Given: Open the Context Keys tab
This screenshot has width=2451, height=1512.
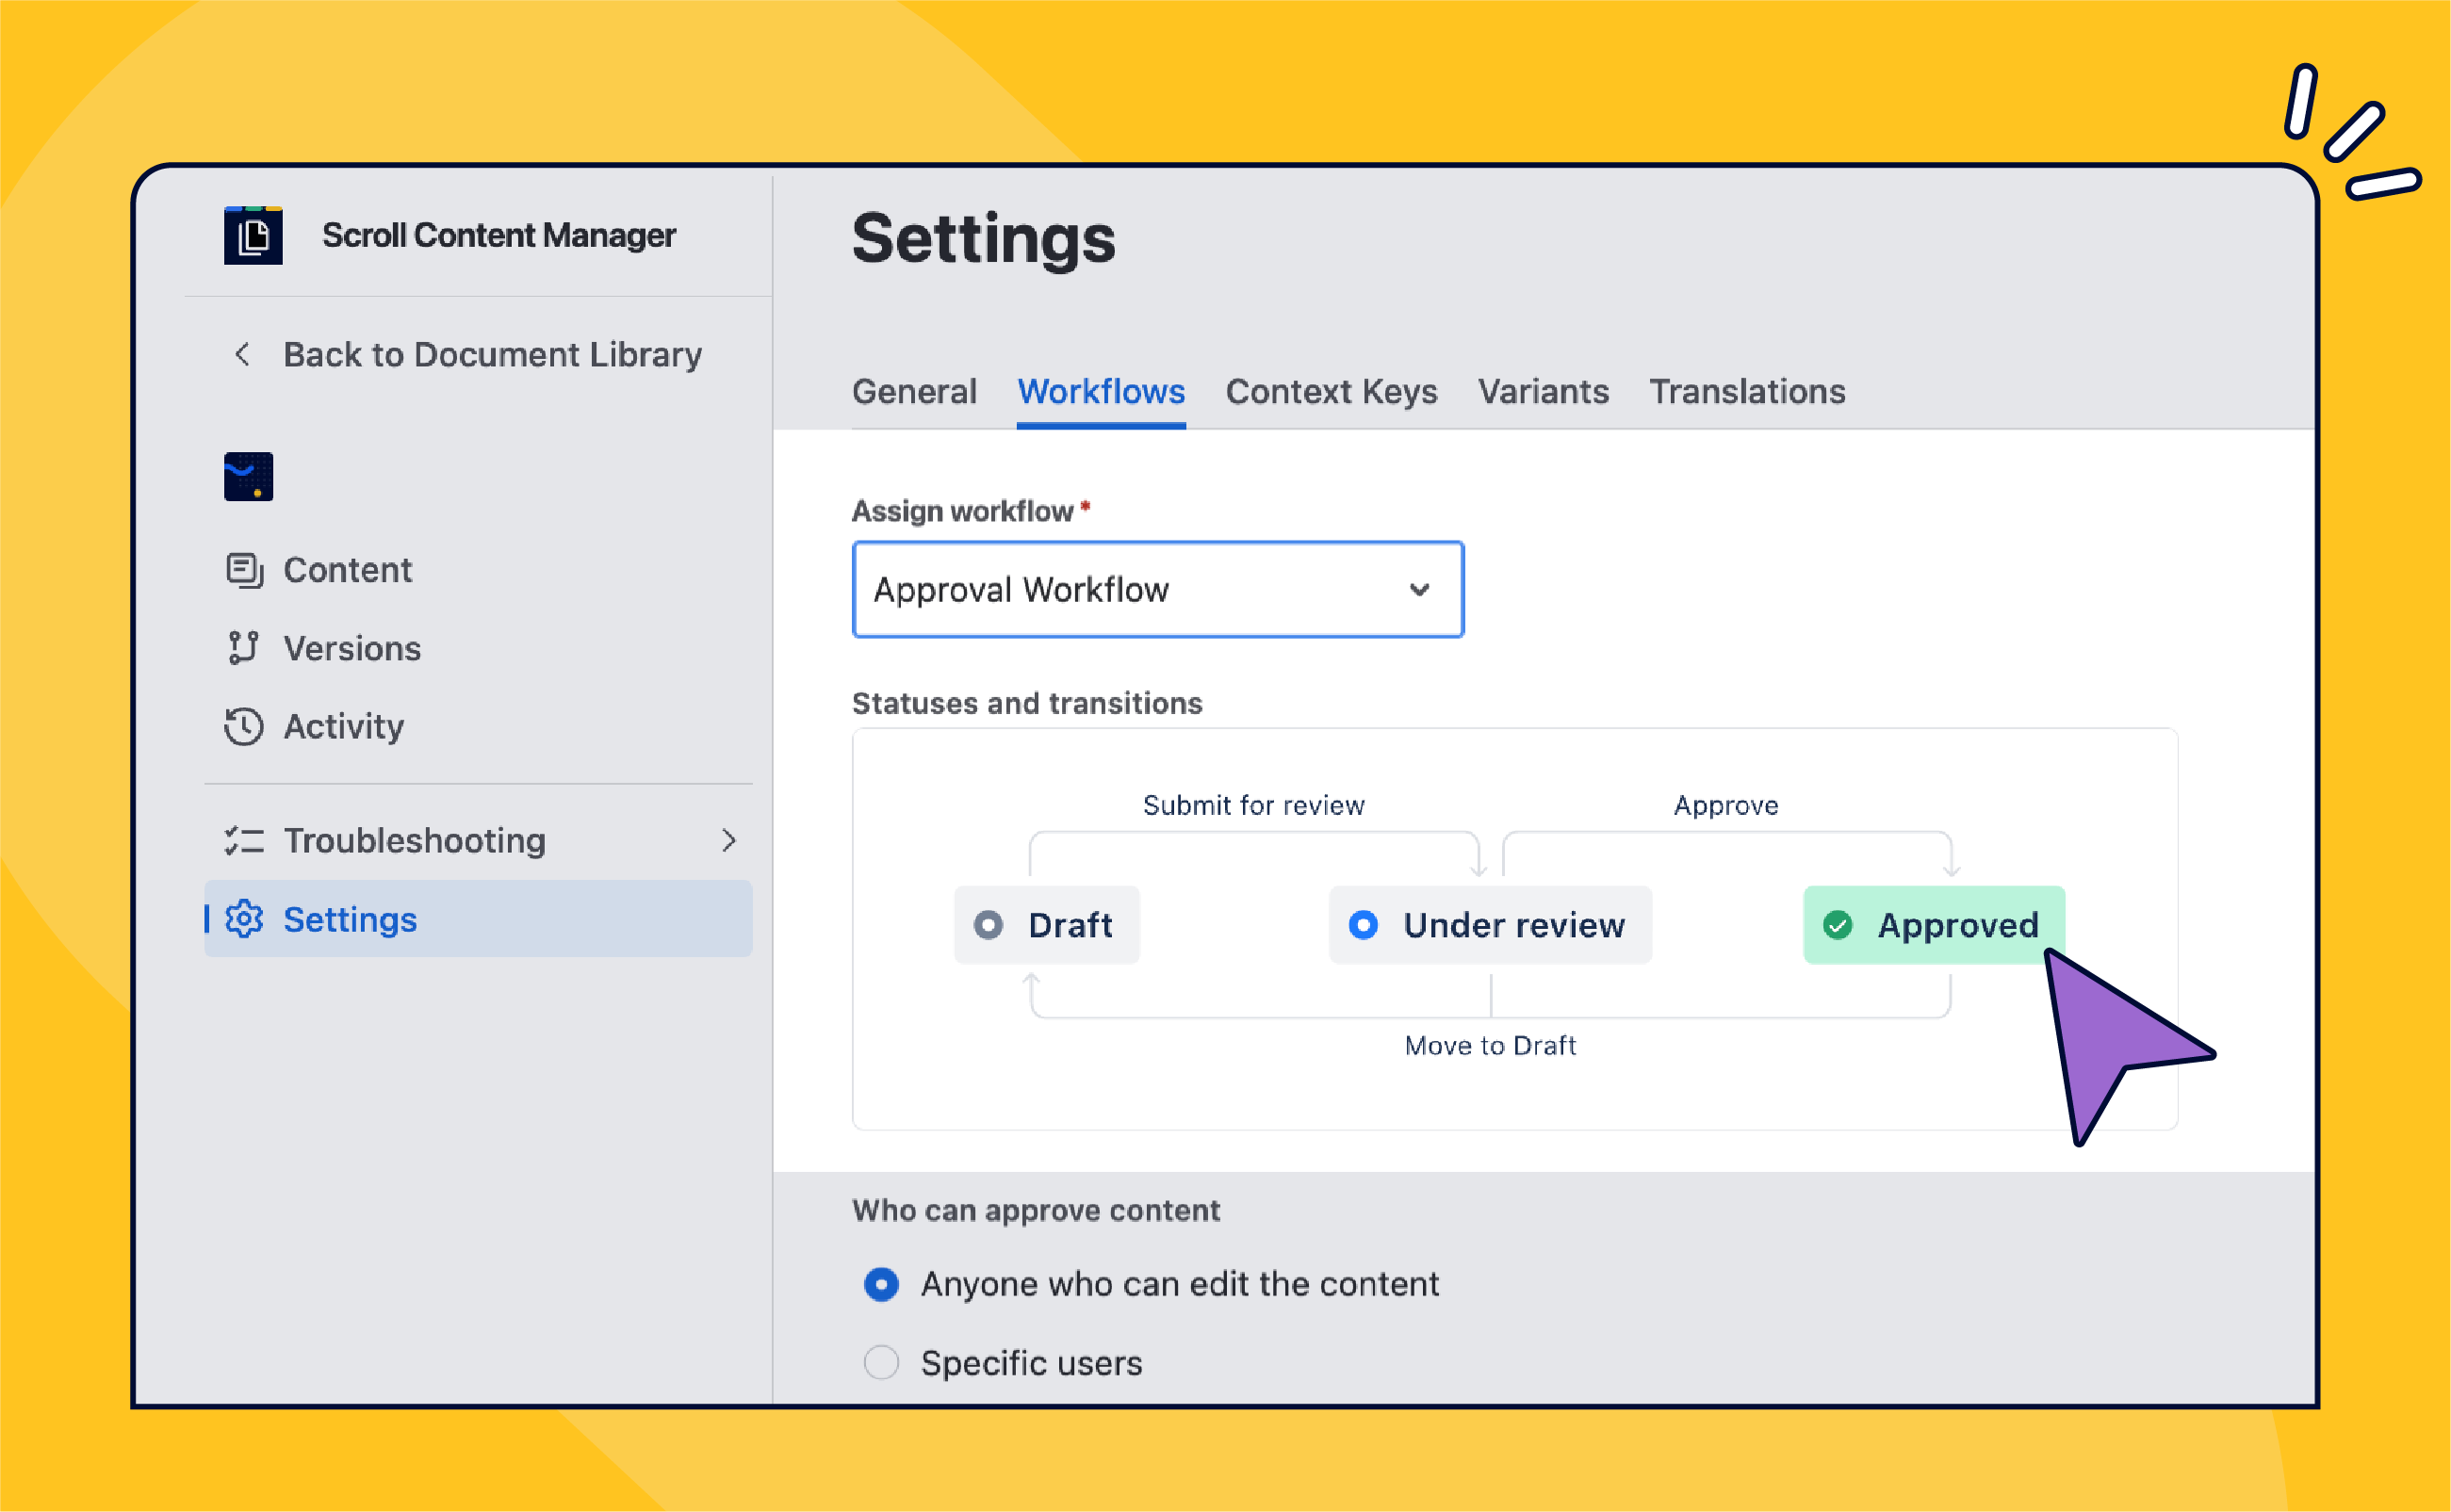Looking at the screenshot, I should point(1331,391).
